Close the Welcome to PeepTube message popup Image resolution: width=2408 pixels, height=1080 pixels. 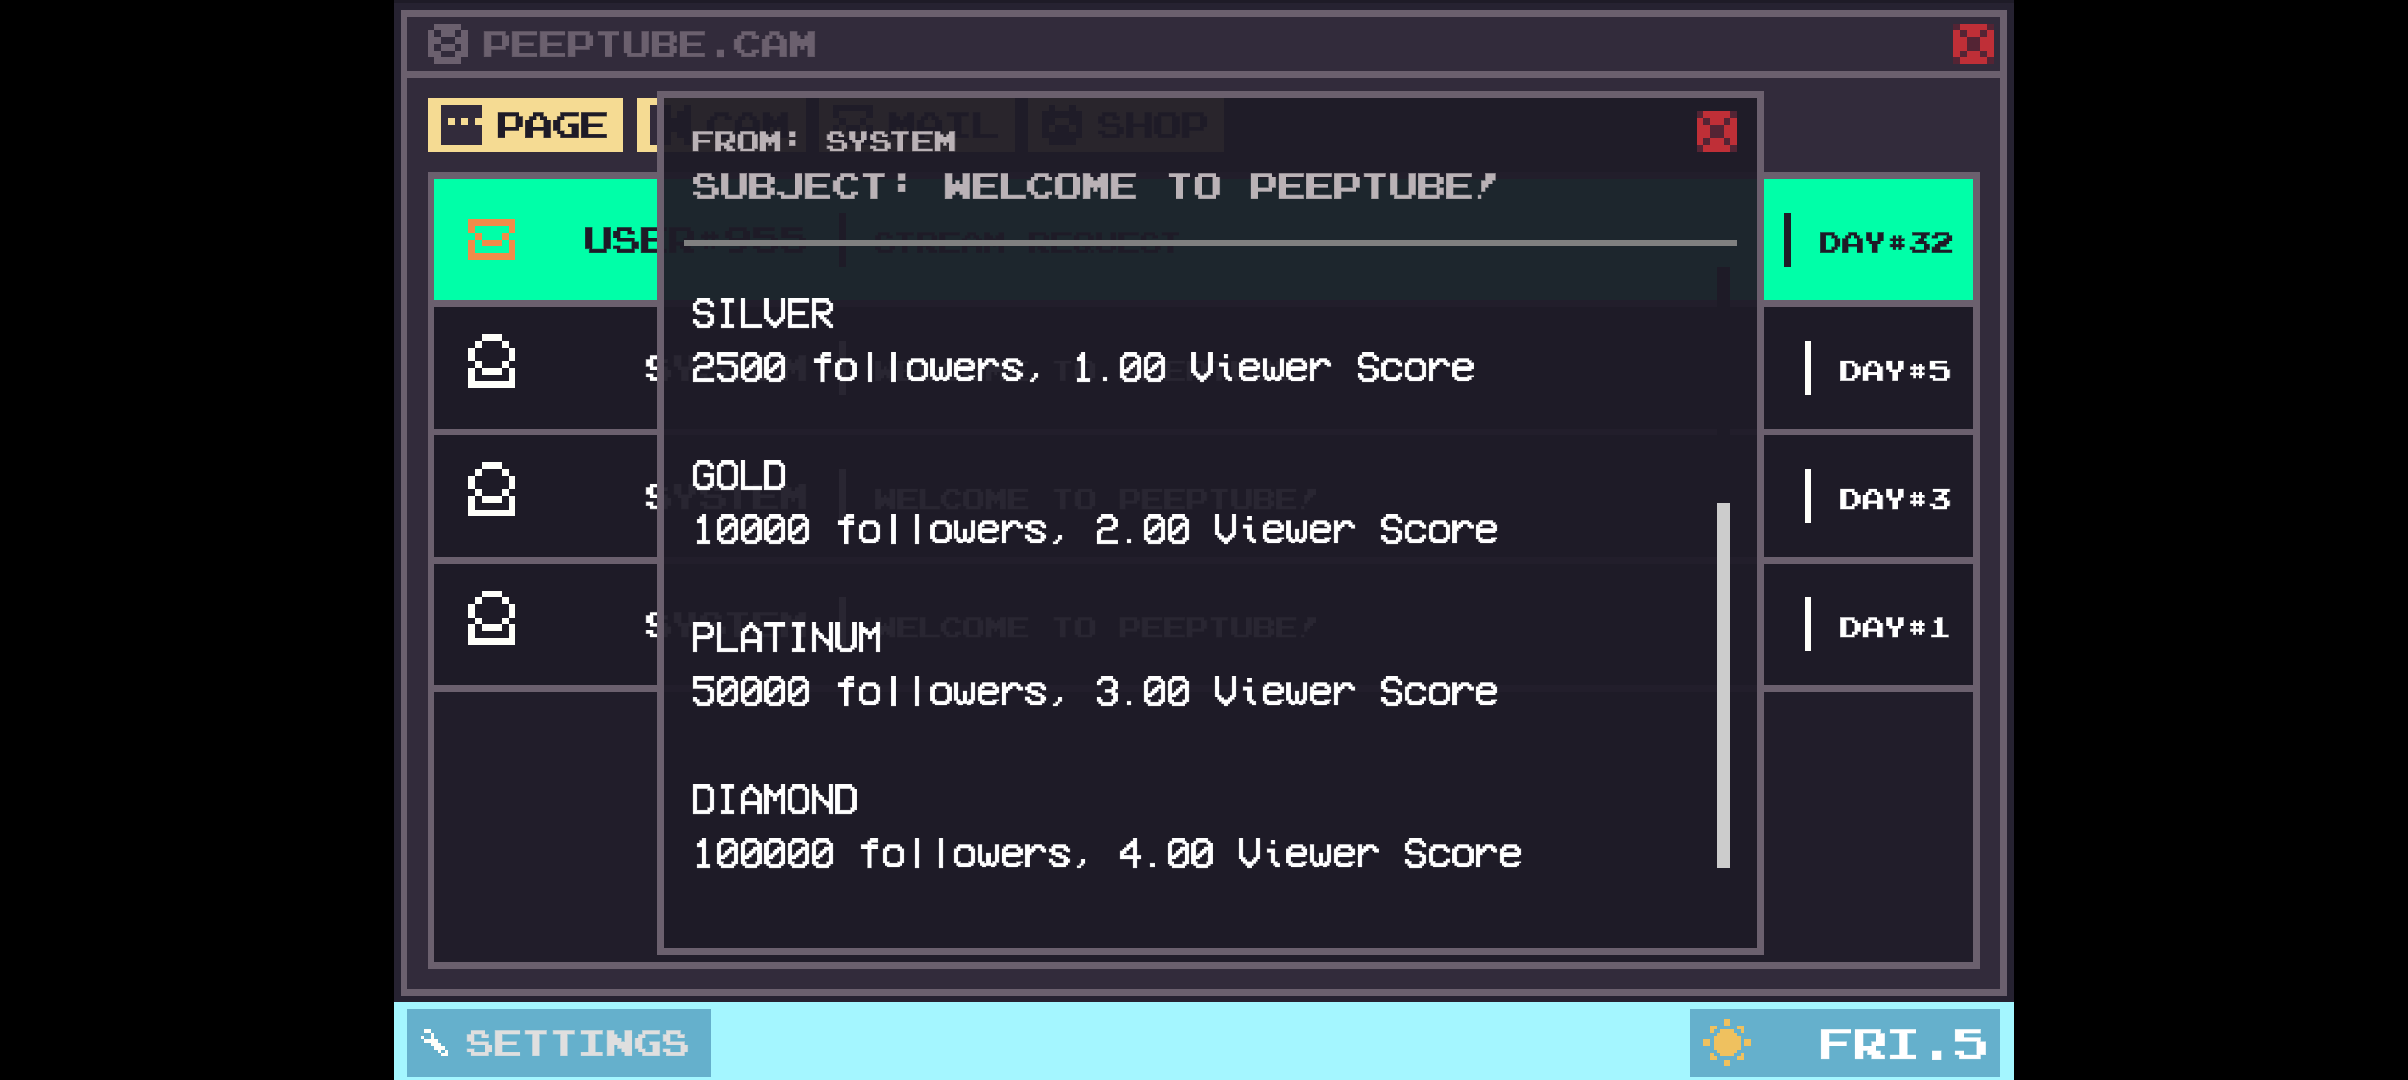click(x=1716, y=132)
